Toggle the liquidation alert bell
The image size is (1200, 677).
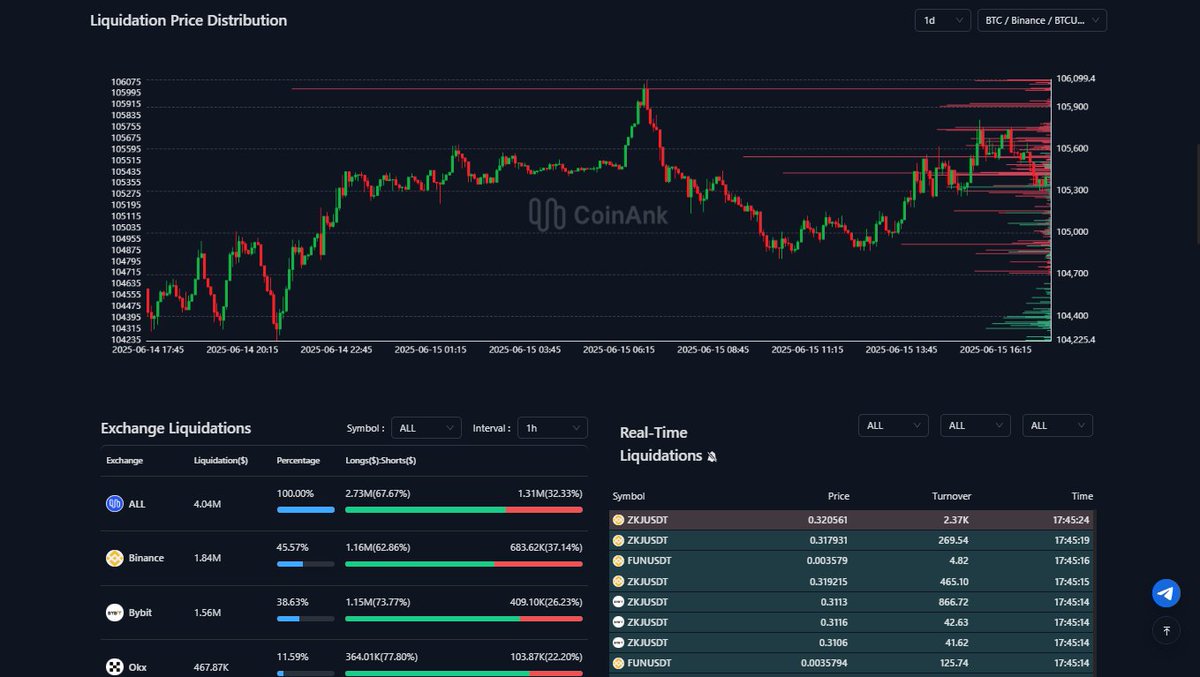[711, 456]
